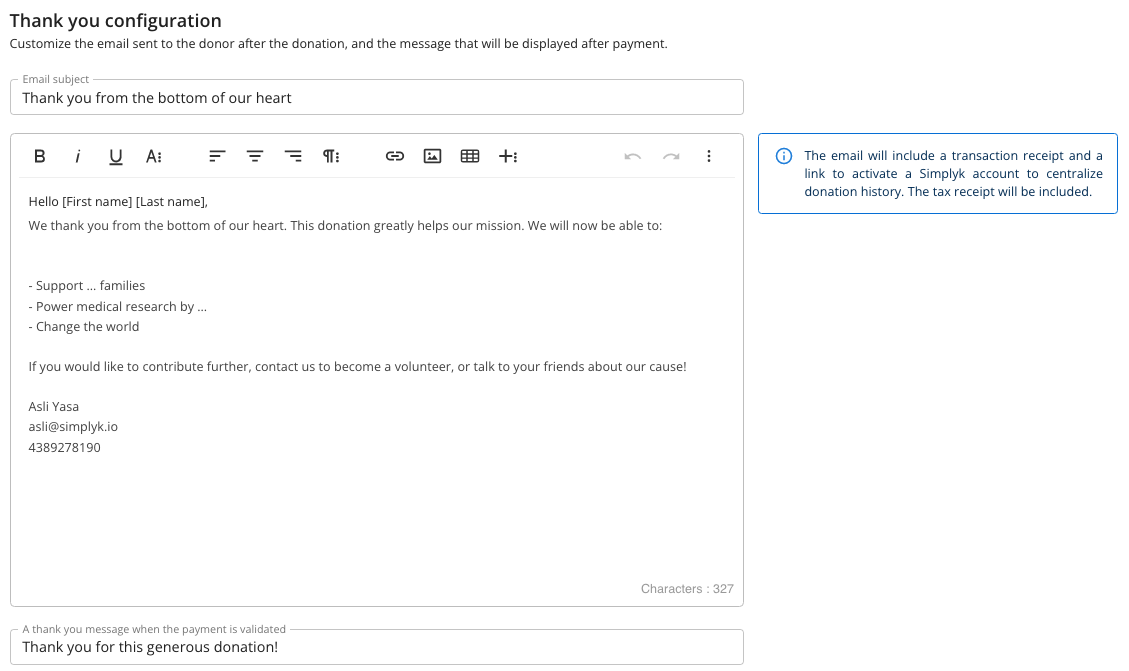This screenshot has width=1129, height=671.
Task: Open the text style options
Action: click(154, 156)
